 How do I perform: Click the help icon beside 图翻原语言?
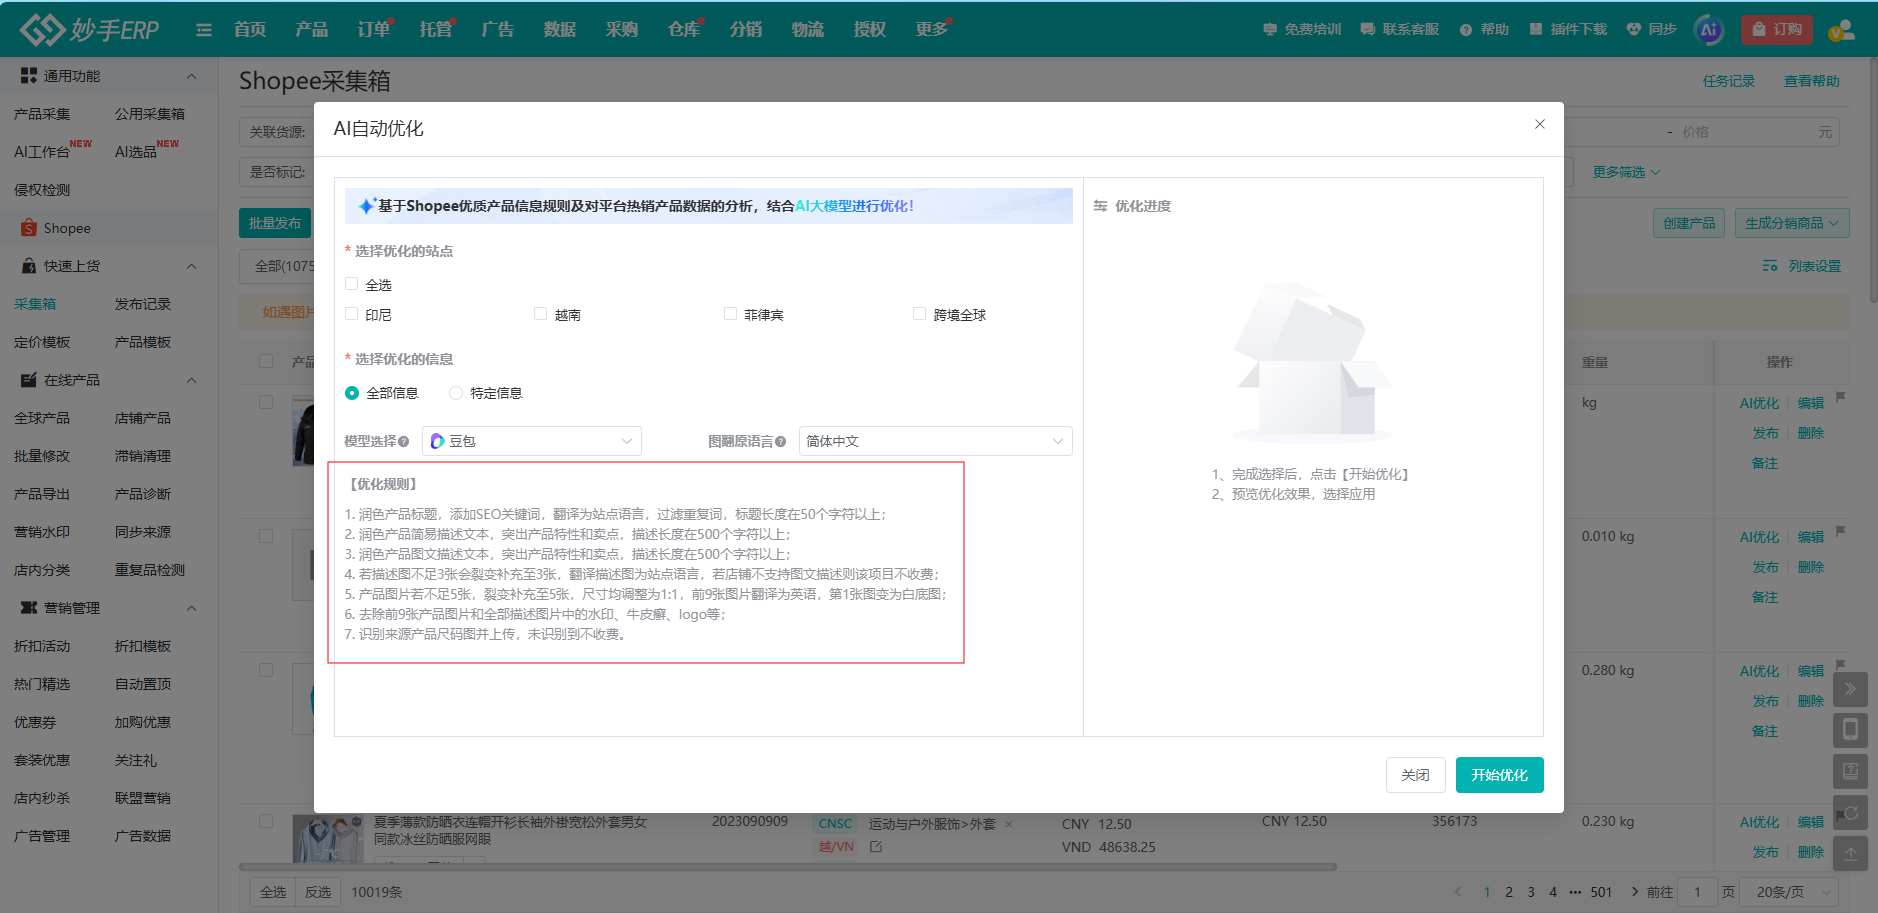pos(780,441)
